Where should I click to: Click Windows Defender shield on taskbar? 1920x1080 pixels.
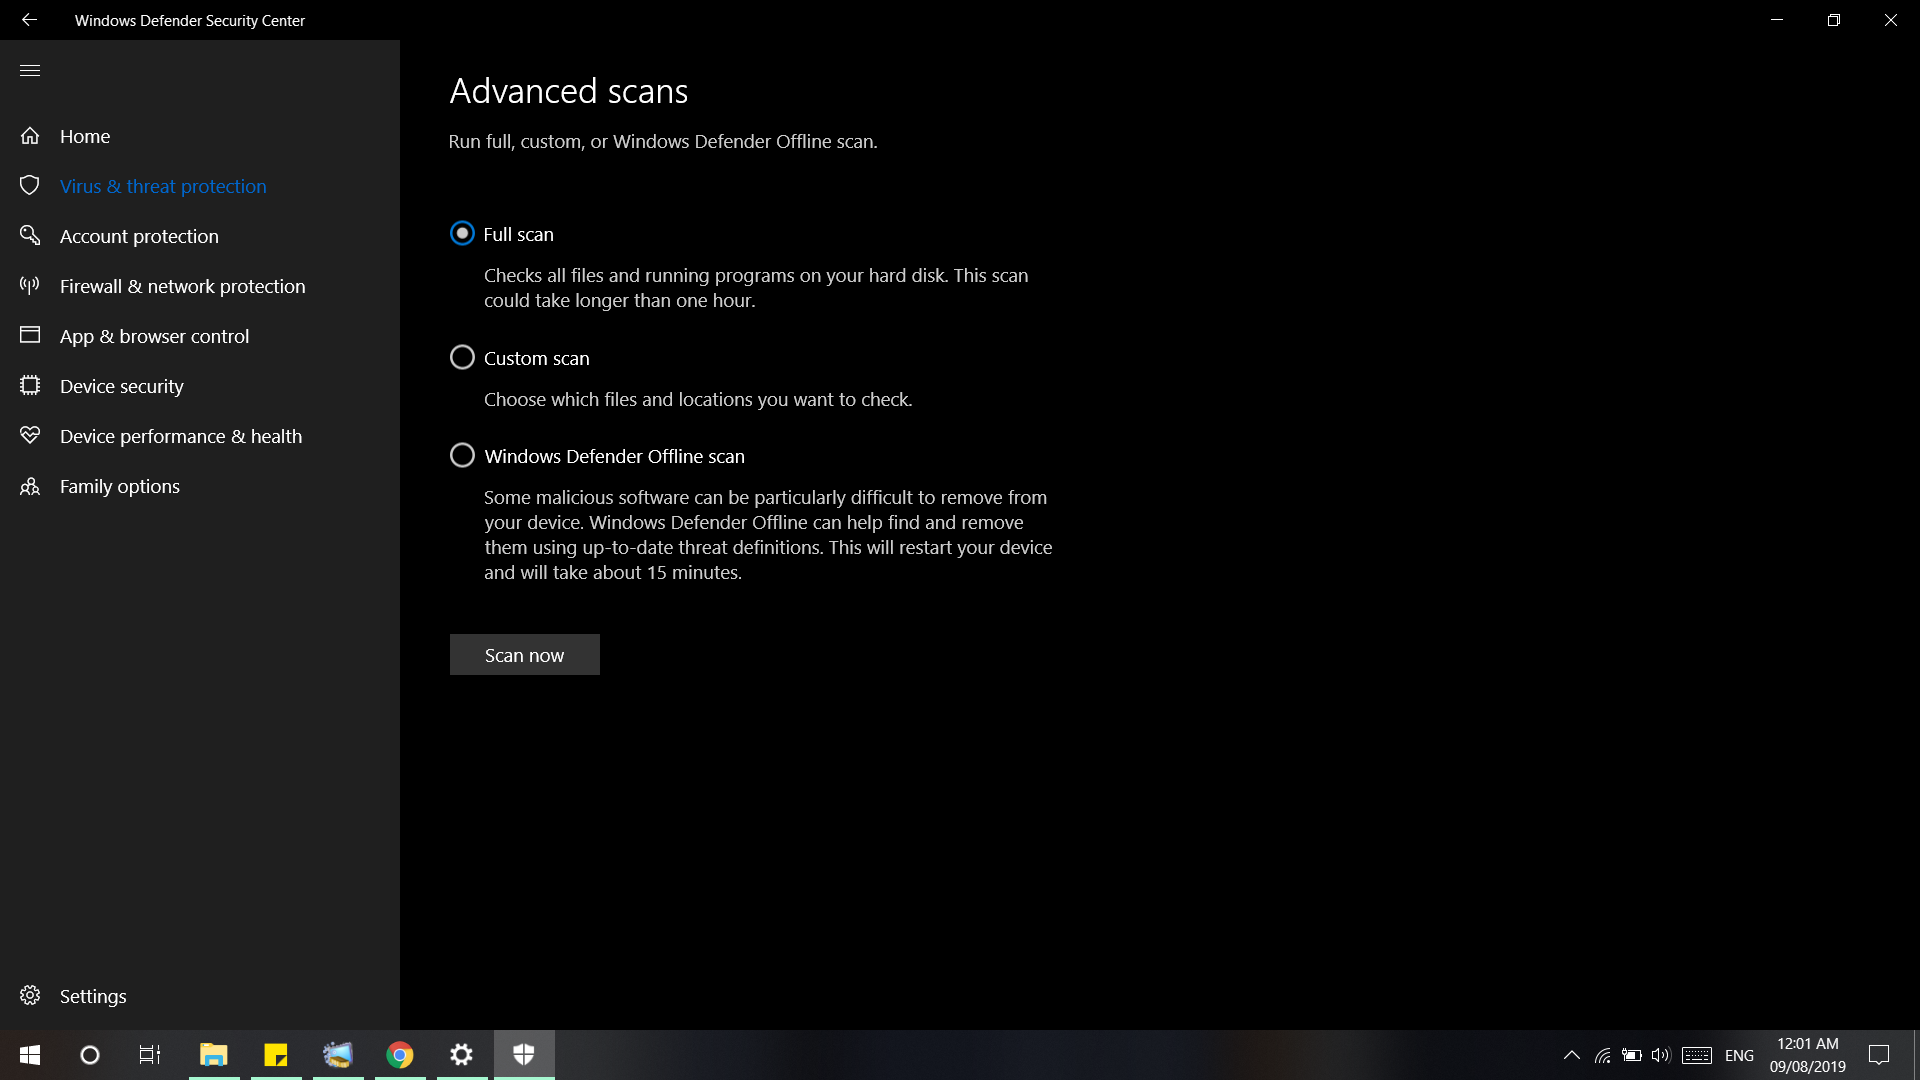pos(524,1055)
